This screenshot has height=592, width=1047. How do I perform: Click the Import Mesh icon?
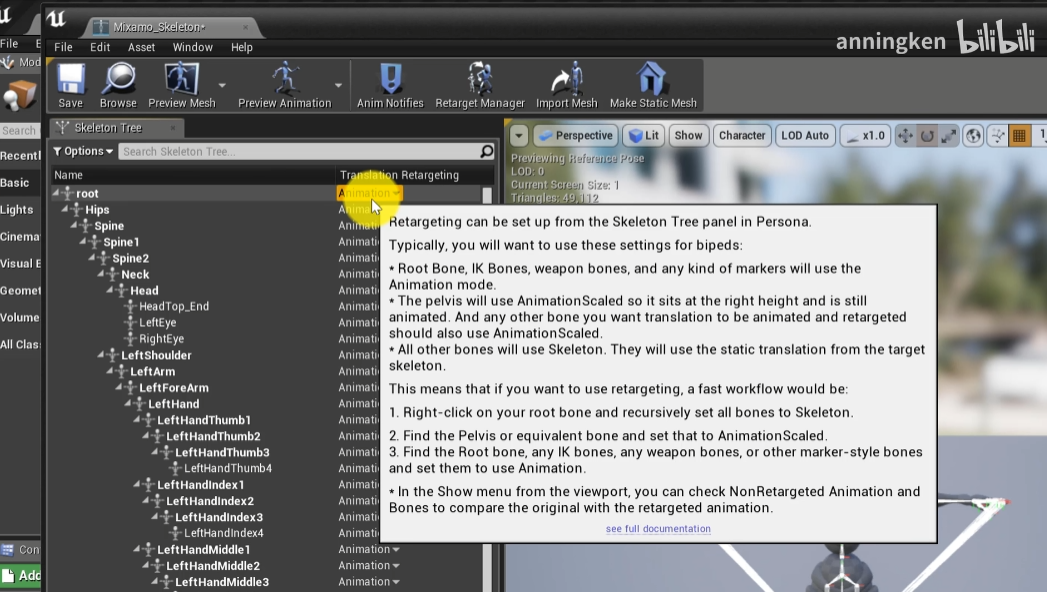(566, 85)
